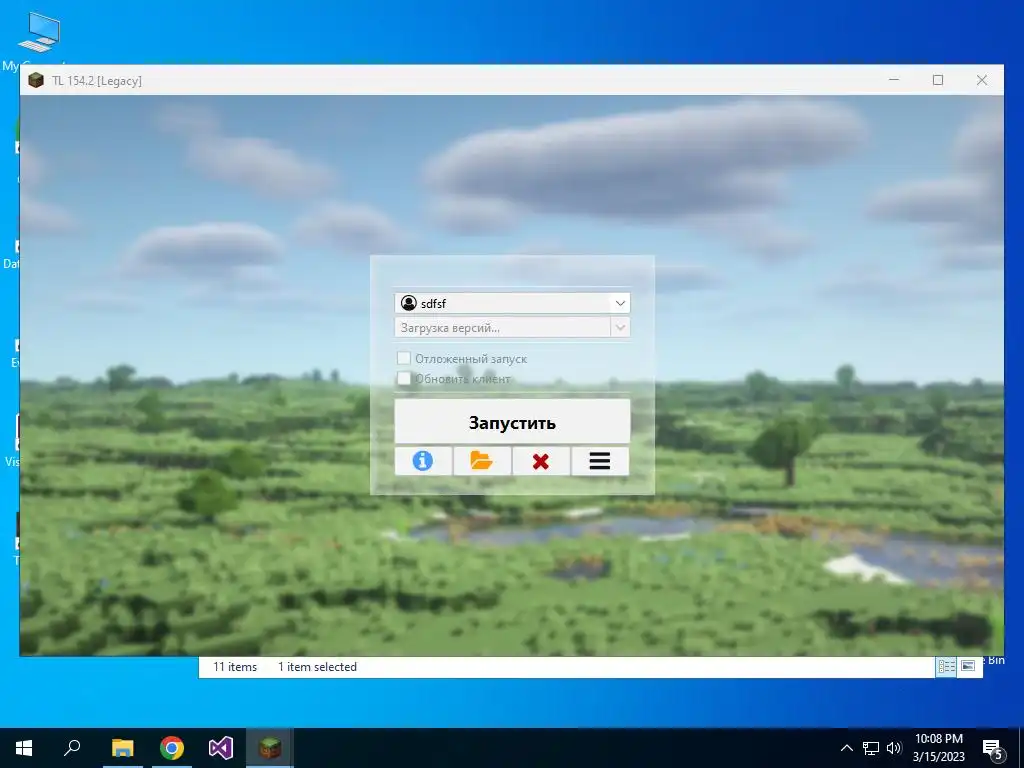
Task: Expand the sdfsf account dropdown arrow
Action: 620,303
